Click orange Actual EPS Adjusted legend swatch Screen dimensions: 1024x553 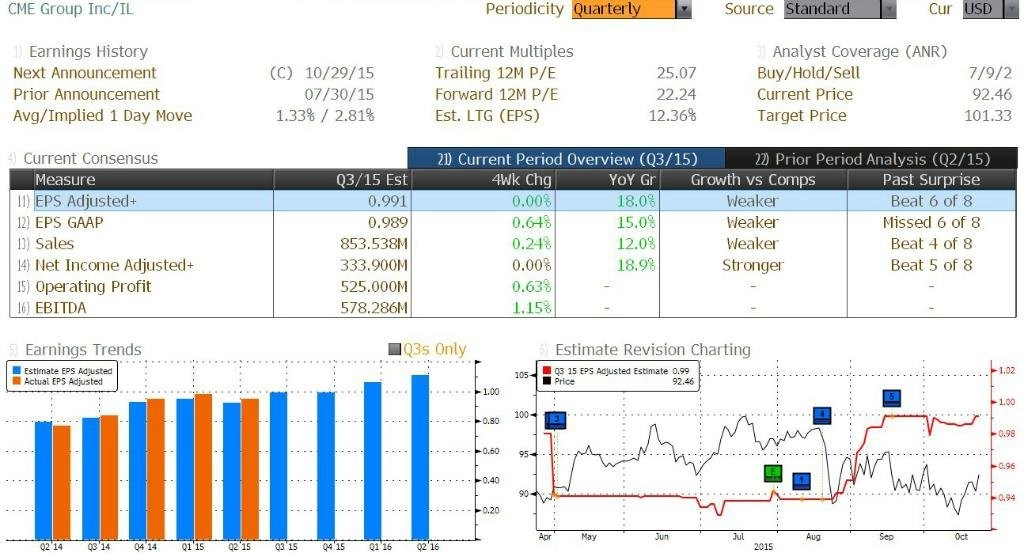[16, 381]
